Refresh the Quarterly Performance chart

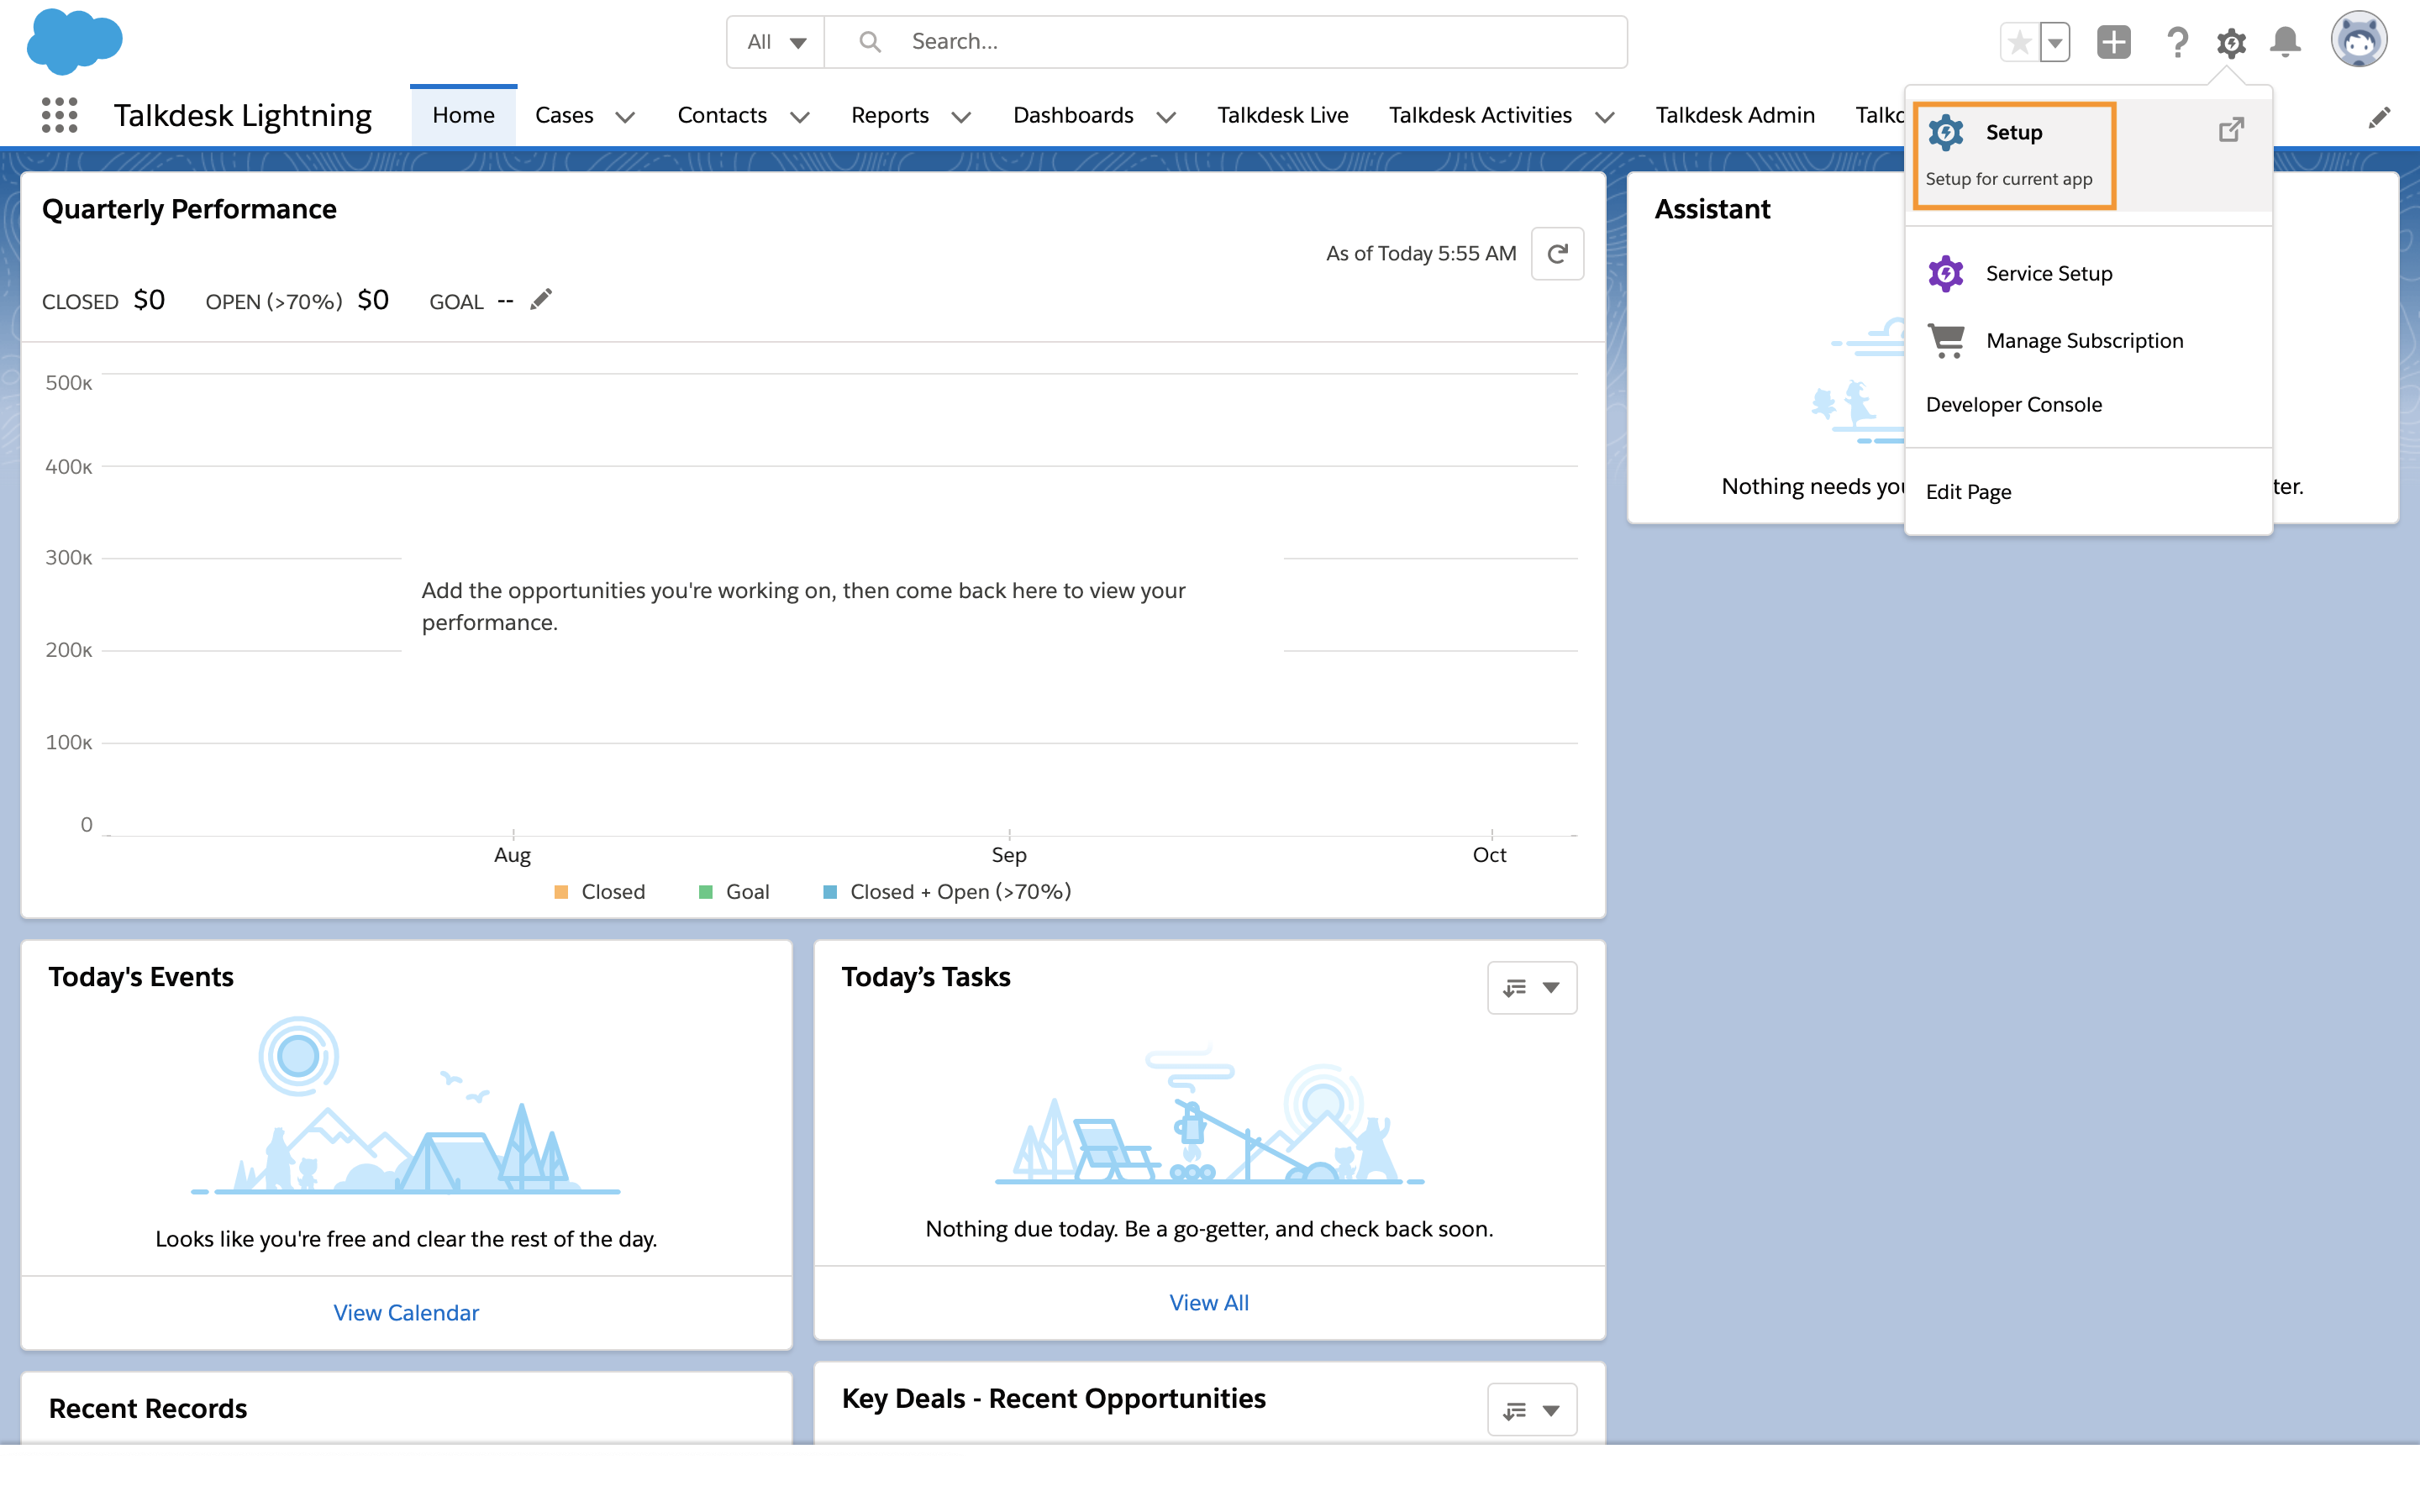click(x=1557, y=254)
